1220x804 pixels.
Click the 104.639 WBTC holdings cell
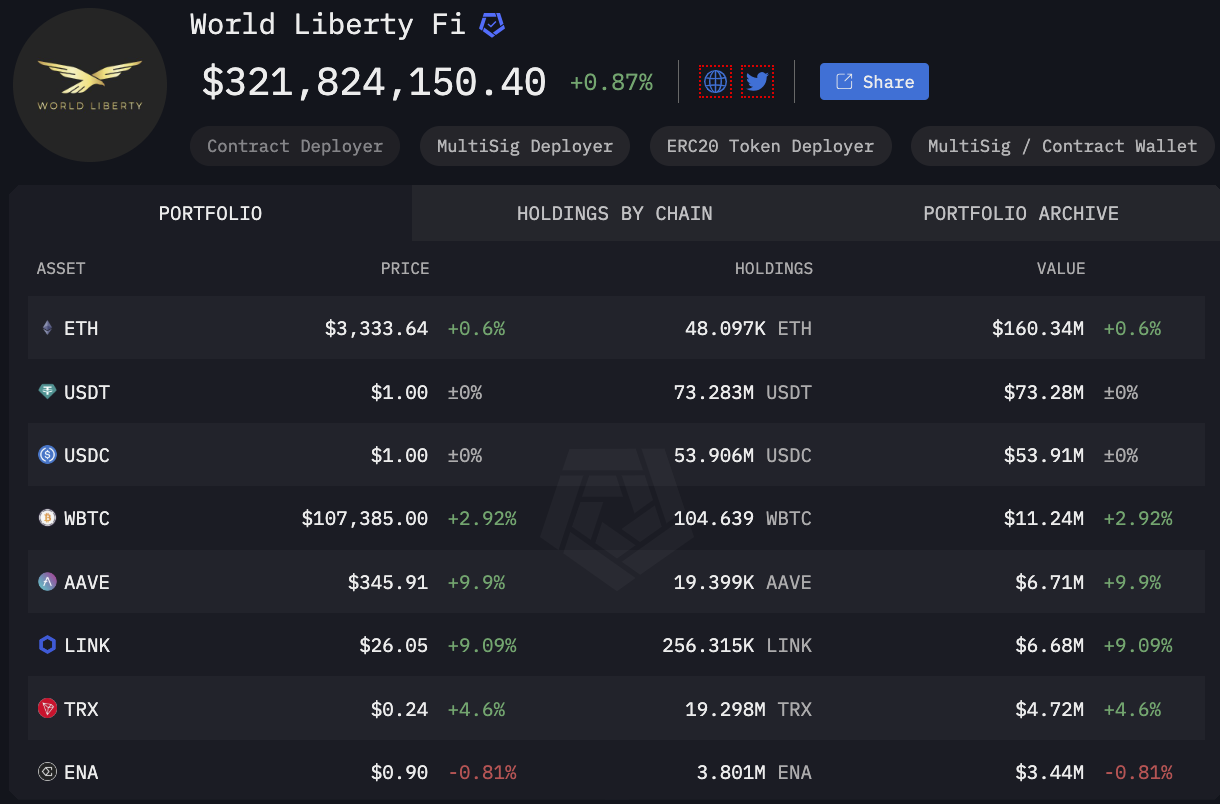coord(743,518)
